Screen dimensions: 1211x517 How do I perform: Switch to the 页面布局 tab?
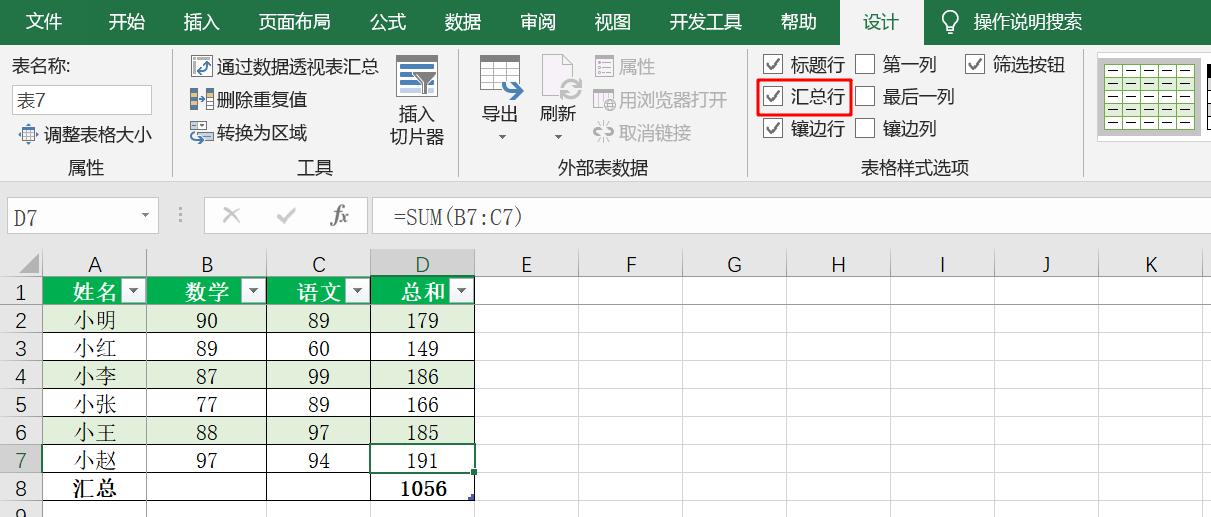tap(294, 22)
